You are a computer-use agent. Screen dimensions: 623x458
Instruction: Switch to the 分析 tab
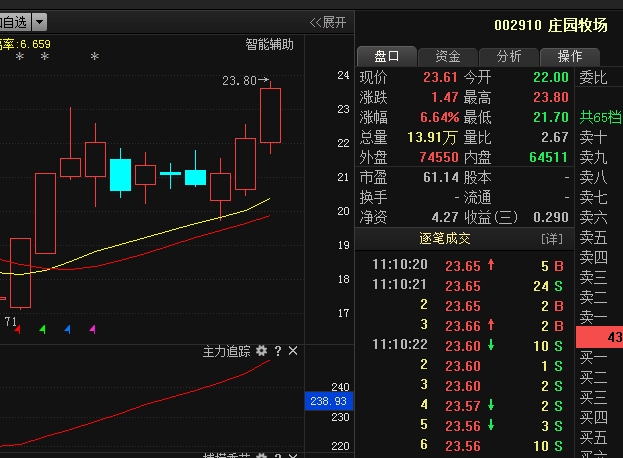pos(509,56)
